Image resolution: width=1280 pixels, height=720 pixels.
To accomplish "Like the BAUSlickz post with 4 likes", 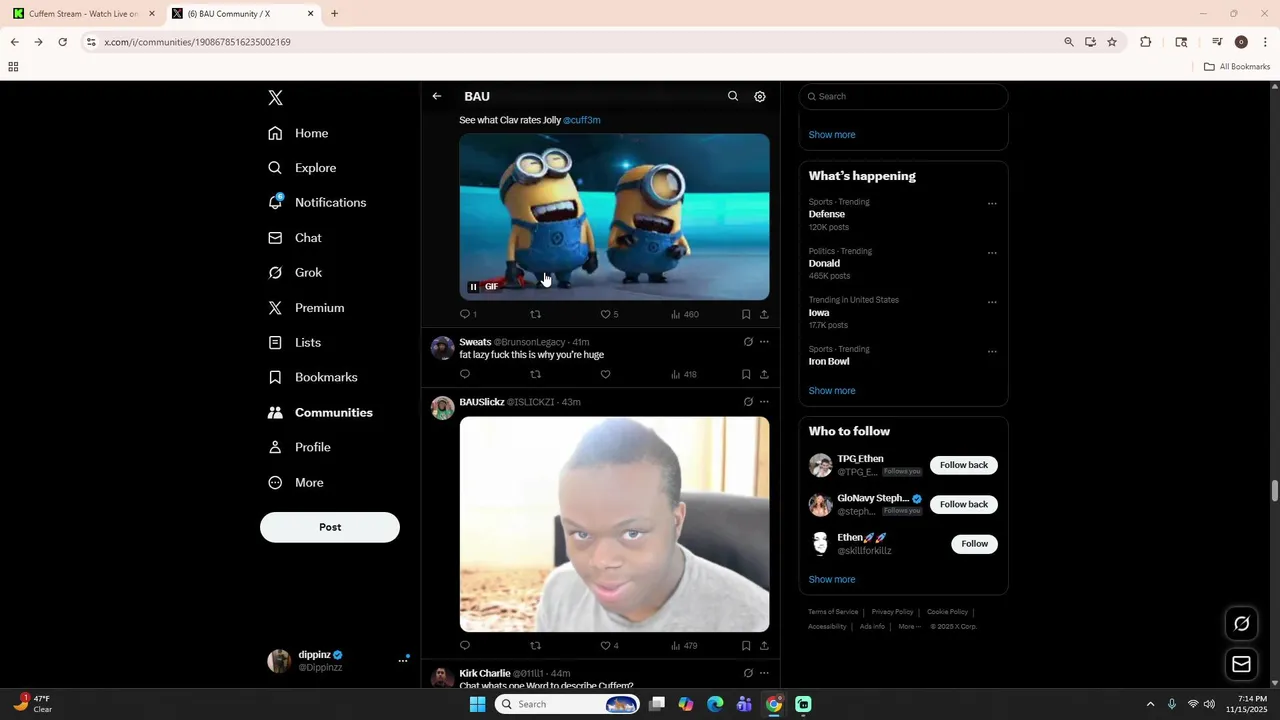I will point(609,646).
